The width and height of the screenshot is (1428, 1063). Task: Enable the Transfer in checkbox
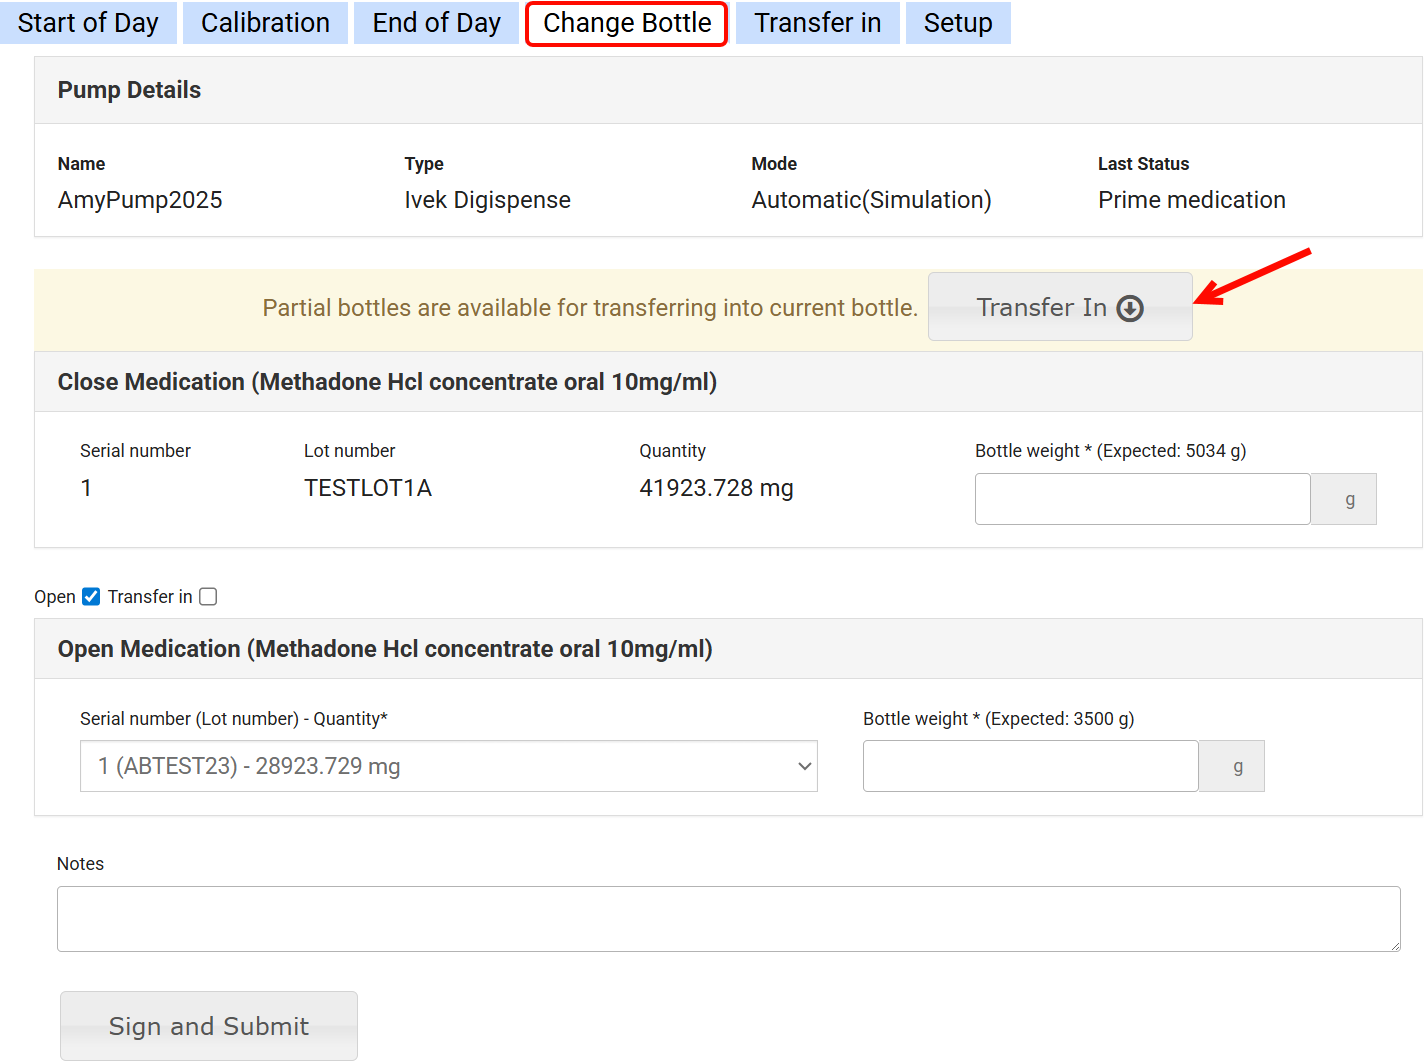tap(208, 597)
